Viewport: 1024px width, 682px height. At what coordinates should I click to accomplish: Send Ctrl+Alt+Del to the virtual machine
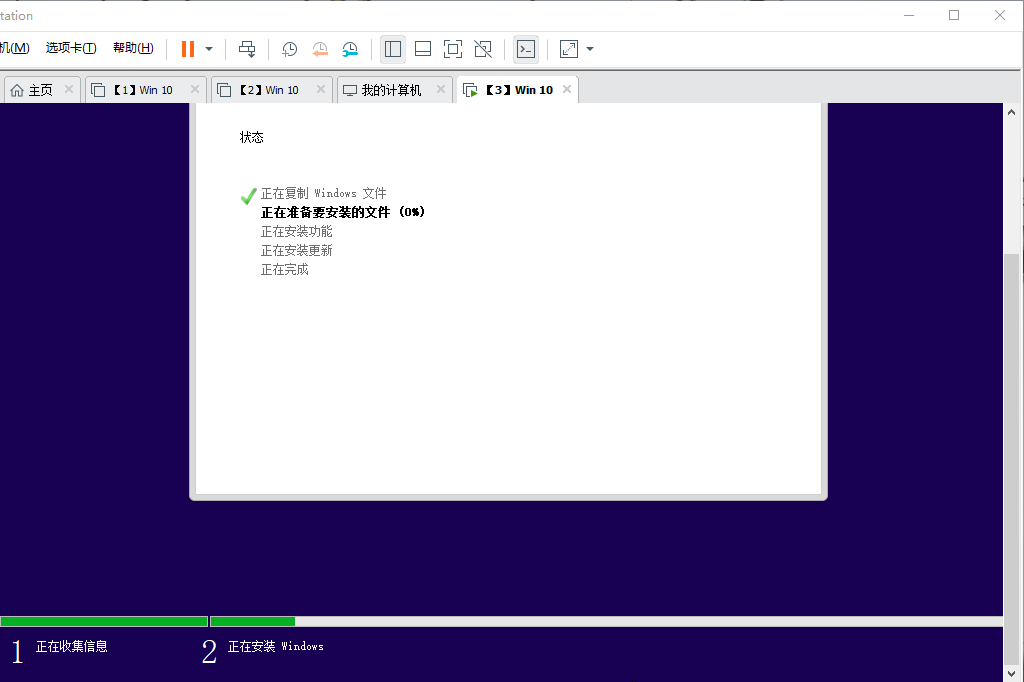(x=247, y=49)
